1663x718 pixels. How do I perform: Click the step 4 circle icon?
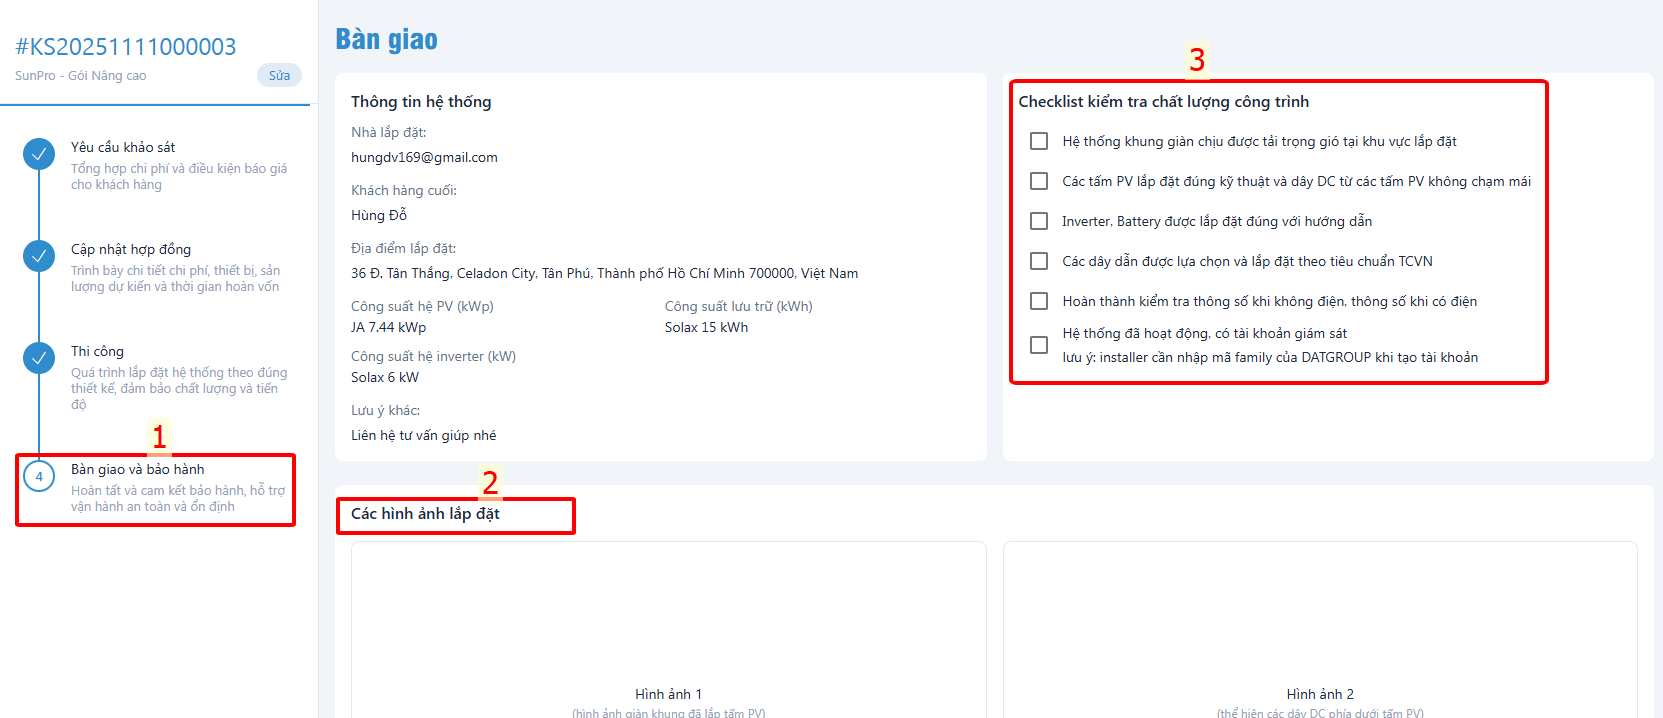tap(39, 476)
